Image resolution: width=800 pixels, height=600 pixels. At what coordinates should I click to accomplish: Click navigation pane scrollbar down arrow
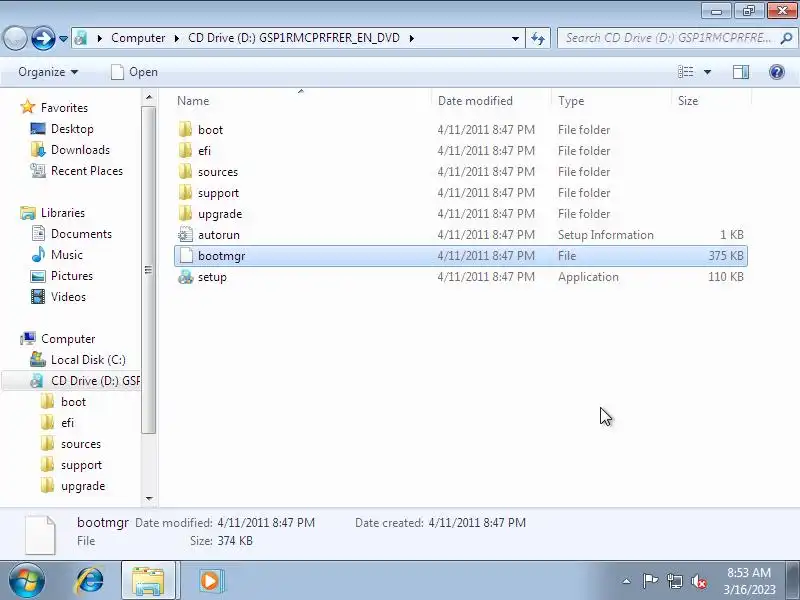point(149,498)
